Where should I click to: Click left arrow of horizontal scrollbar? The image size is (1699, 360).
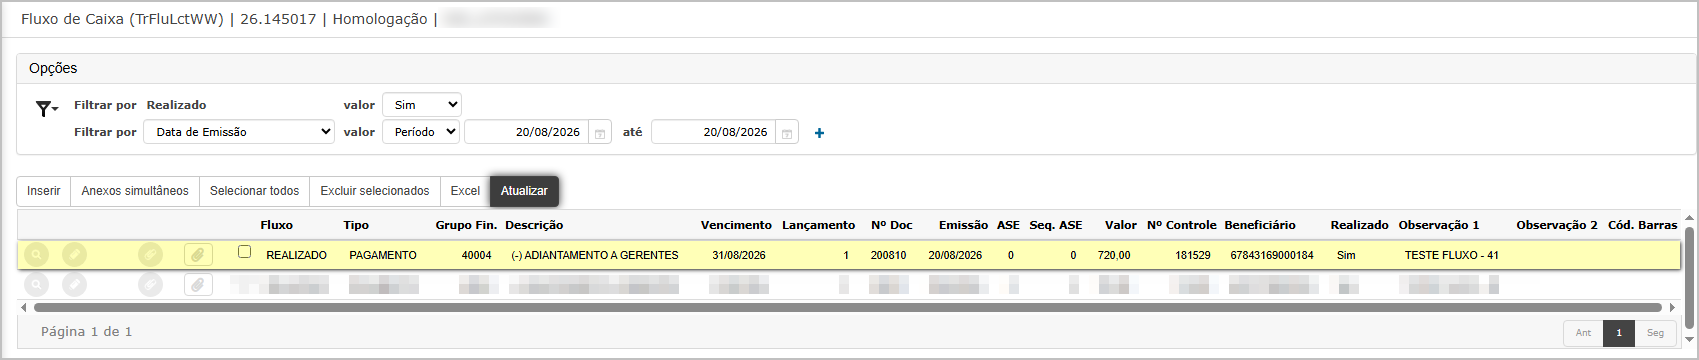23,307
